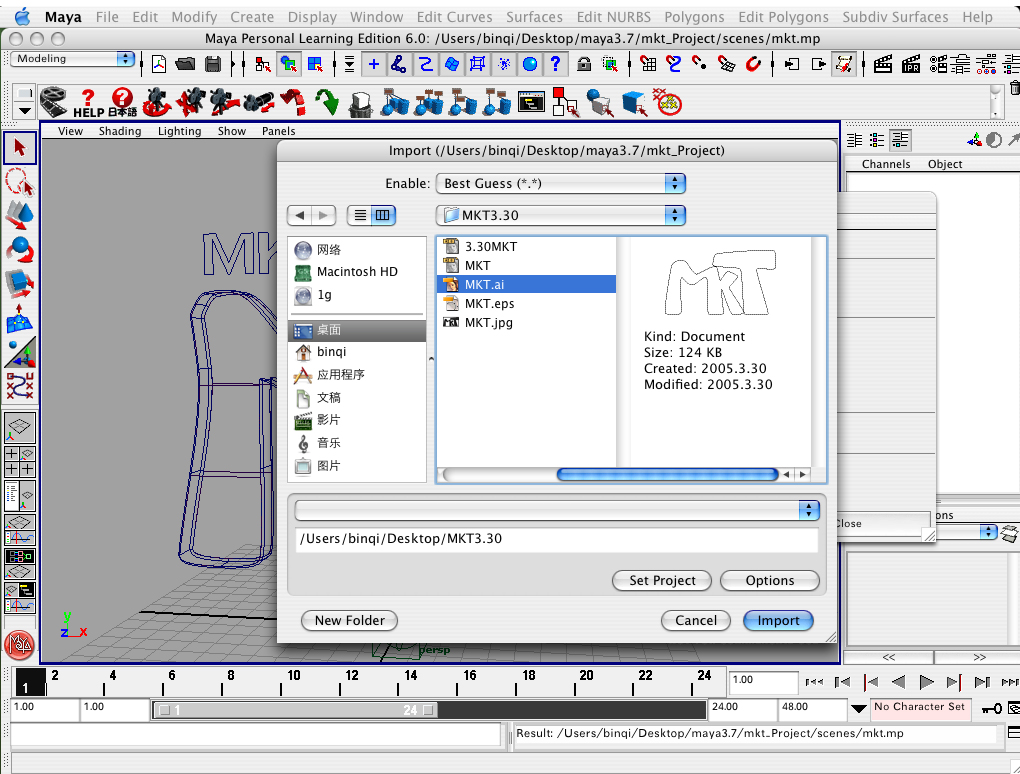
Task: Select the MKT.eps file
Action: (x=526, y=304)
